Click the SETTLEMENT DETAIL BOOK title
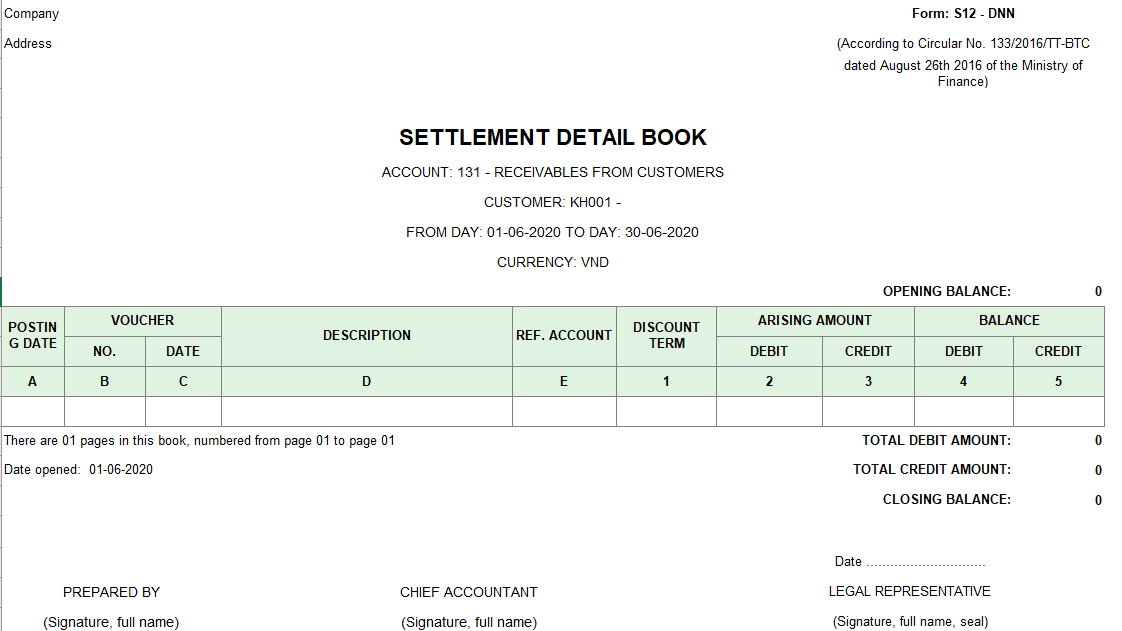This screenshot has width=1122, height=631. click(x=552, y=138)
